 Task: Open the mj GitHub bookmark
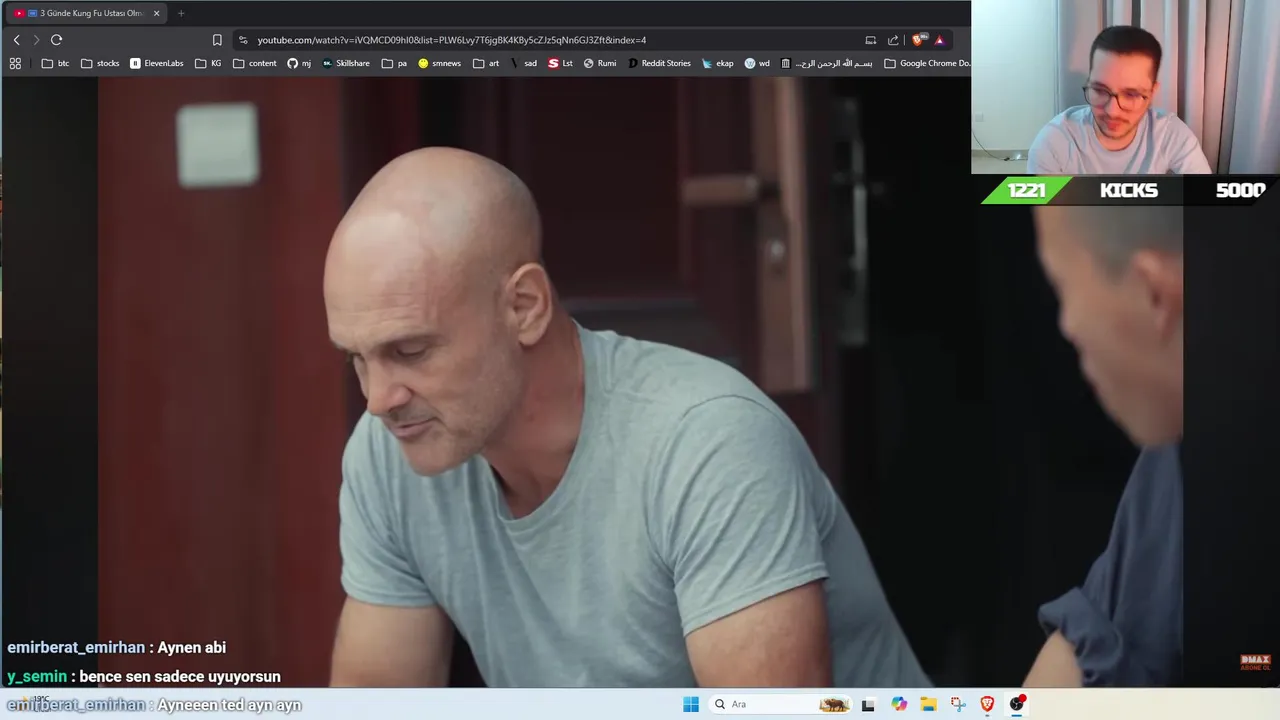tap(299, 63)
